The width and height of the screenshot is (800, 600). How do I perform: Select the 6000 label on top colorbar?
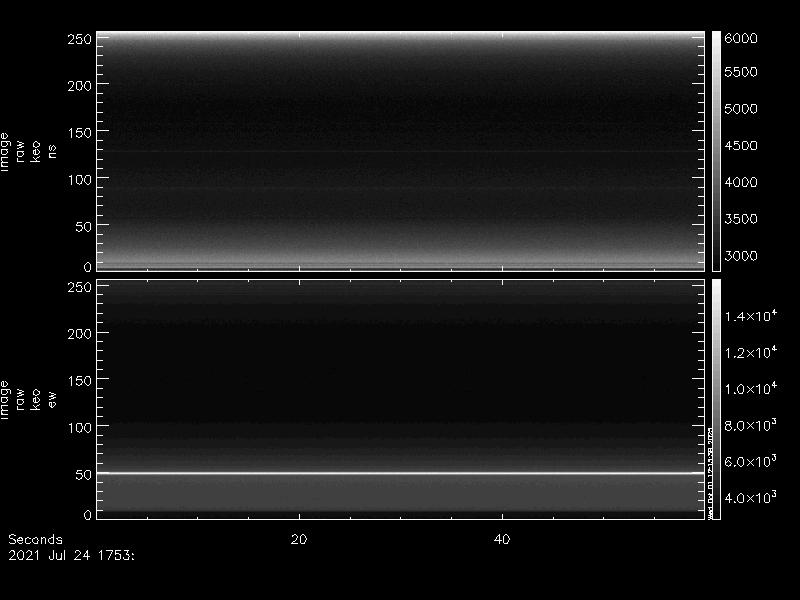click(x=741, y=38)
